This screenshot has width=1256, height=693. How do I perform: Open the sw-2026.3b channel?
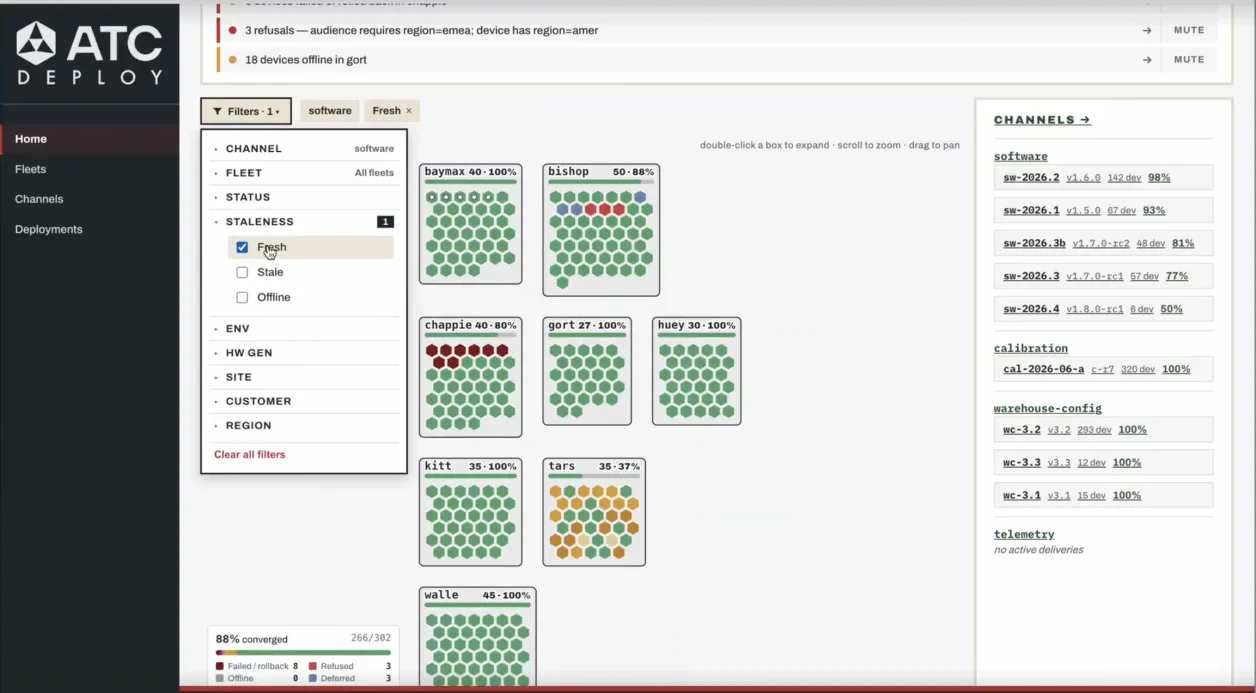tap(1034, 243)
